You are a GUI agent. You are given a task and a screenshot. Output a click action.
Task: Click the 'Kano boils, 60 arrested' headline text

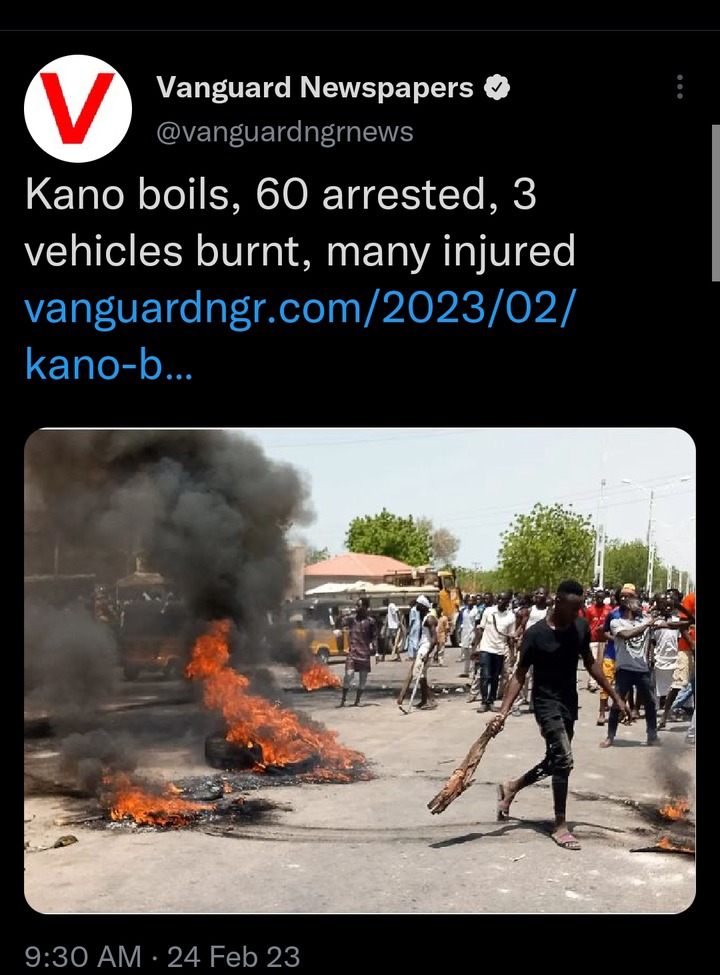click(x=280, y=195)
